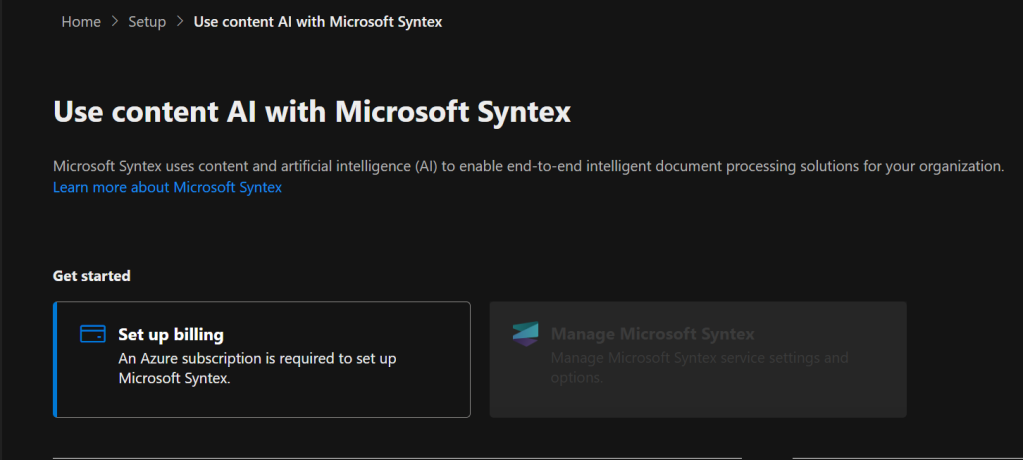
Task: Navigate to the Setup breadcrumb
Action: (147, 22)
